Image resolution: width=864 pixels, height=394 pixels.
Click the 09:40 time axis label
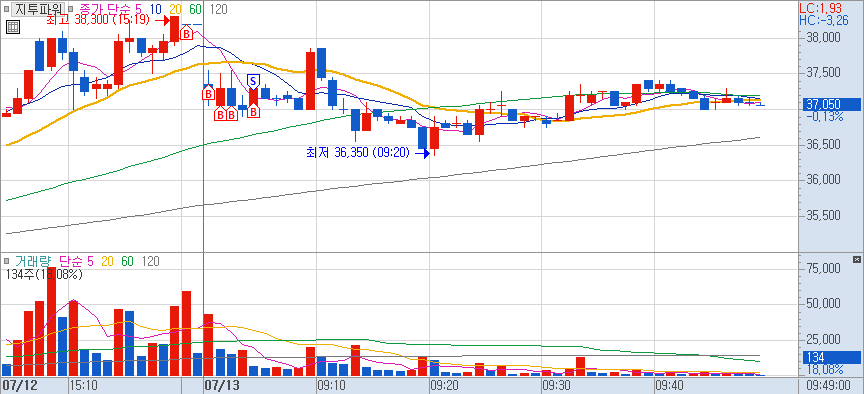668,384
